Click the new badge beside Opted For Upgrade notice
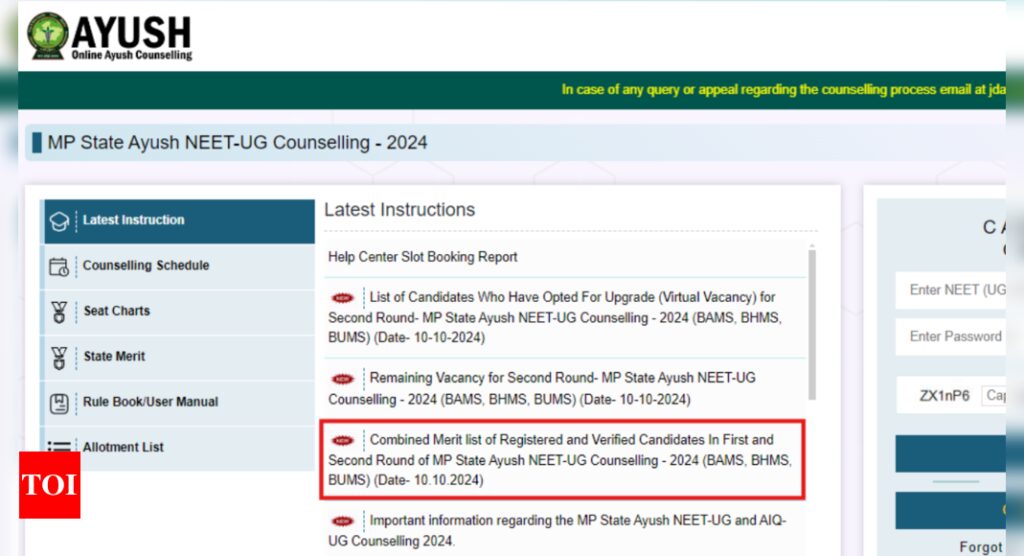 point(342,298)
